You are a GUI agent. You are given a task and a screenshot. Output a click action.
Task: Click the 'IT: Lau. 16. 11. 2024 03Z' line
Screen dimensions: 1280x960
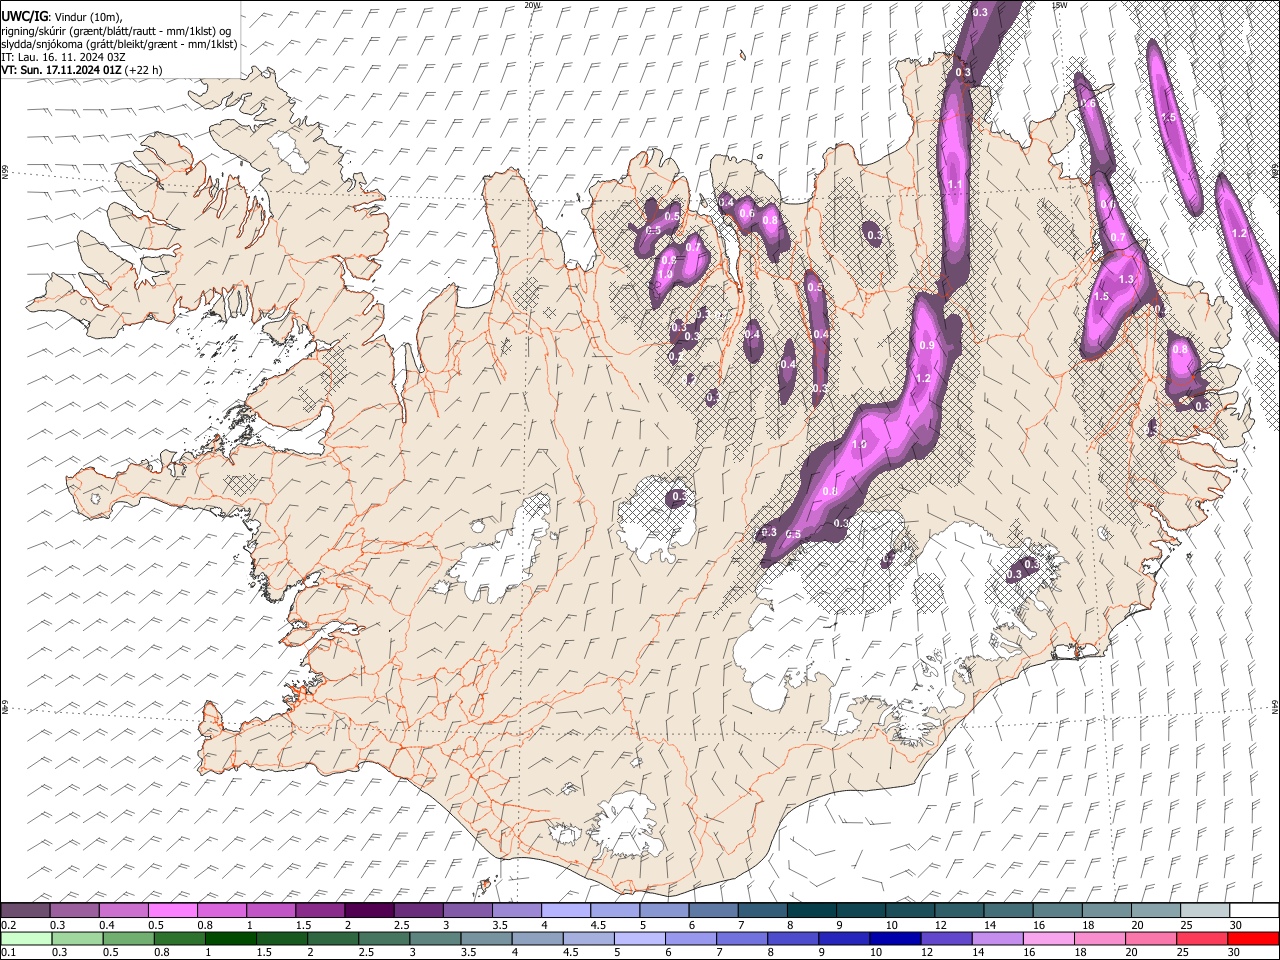point(63,57)
